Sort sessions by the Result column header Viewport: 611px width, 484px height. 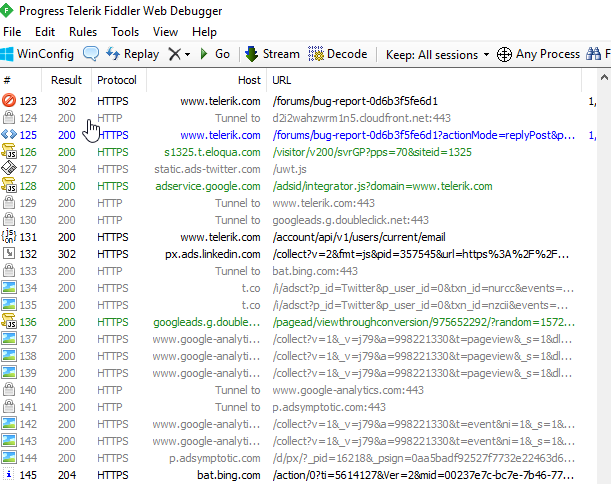66,79
